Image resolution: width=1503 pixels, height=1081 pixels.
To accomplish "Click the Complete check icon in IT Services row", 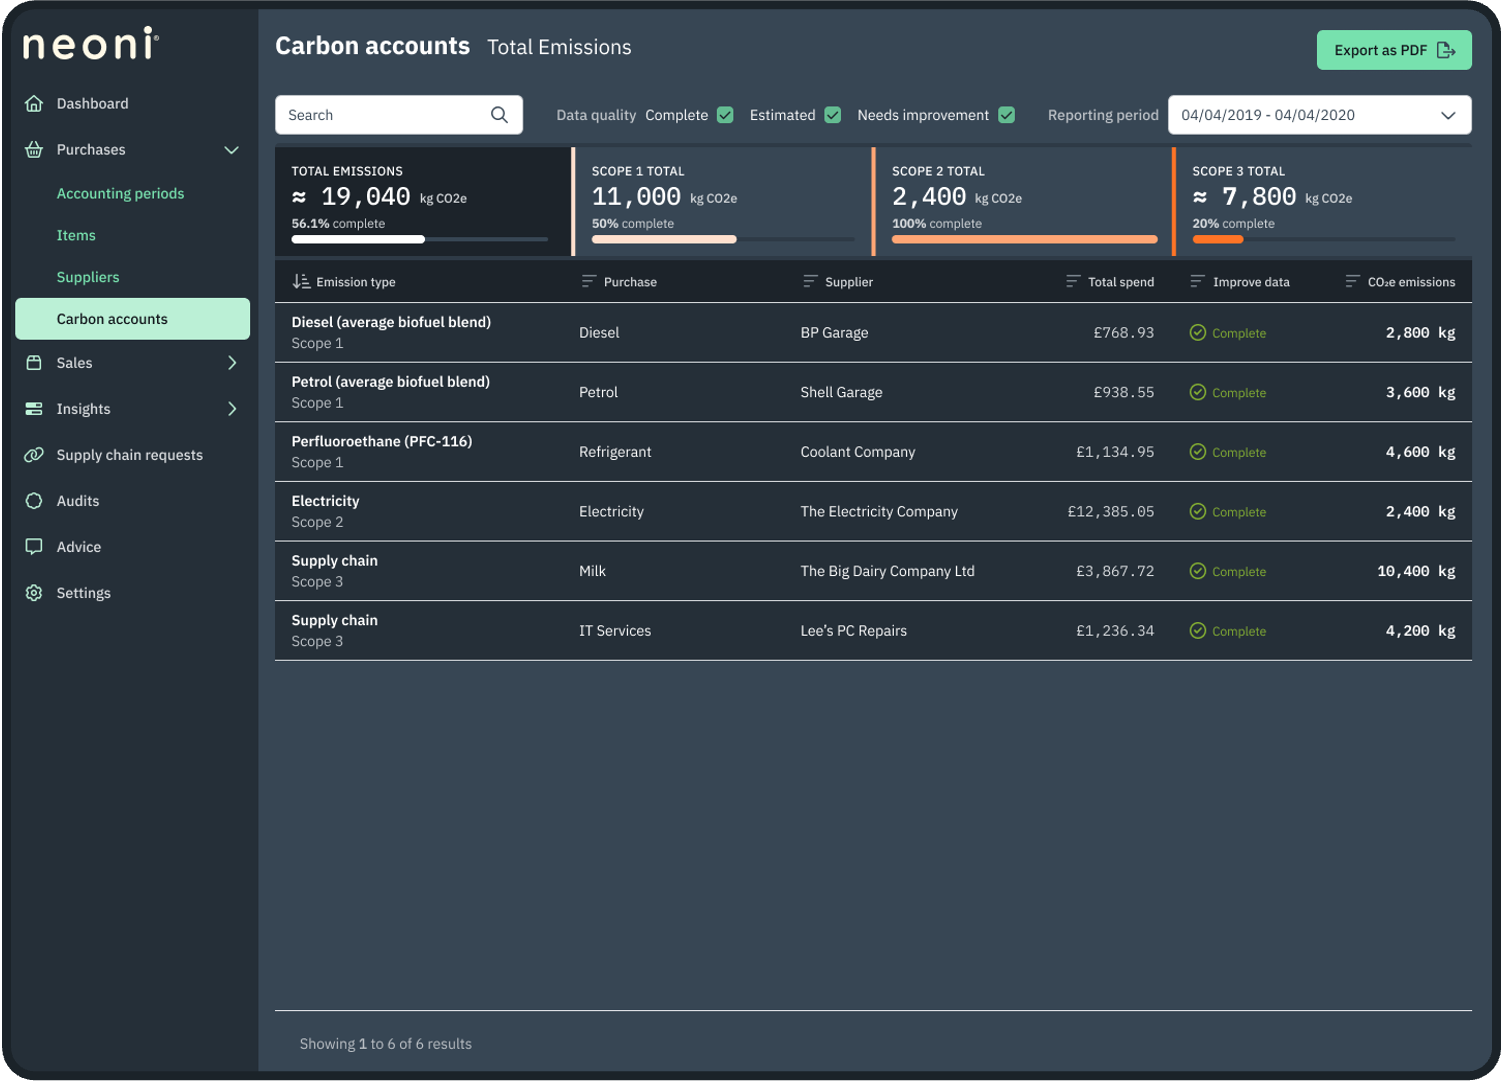I will coord(1197,631).
